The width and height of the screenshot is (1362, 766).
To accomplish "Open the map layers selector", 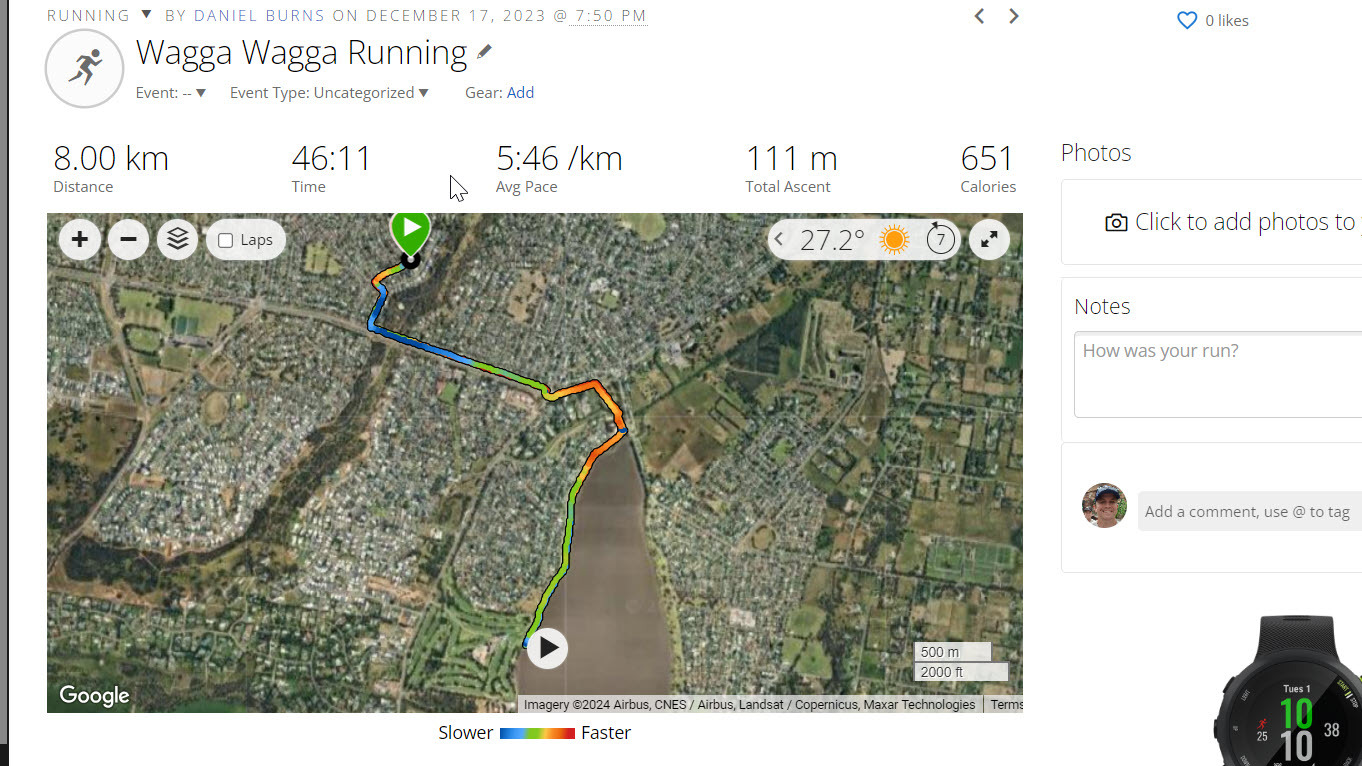I will 177,240.
